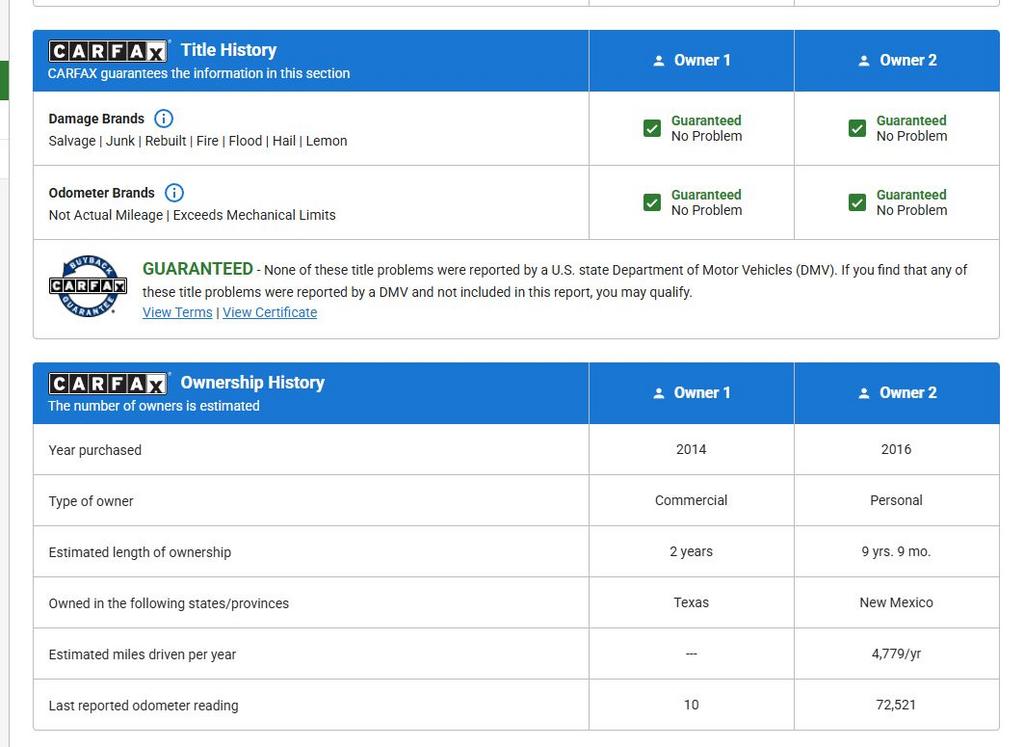Open the View Certificate link
This screenshot has width=1024, height=747.
[270, 312]
